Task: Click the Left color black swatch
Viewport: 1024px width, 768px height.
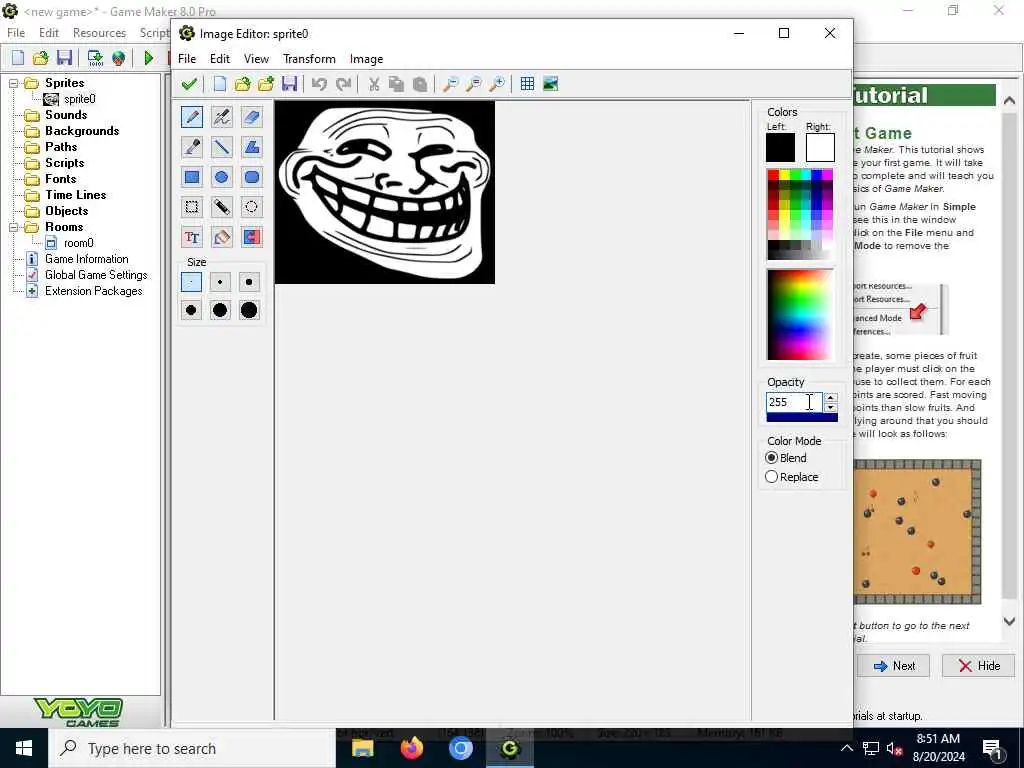Action: point(780,148)
